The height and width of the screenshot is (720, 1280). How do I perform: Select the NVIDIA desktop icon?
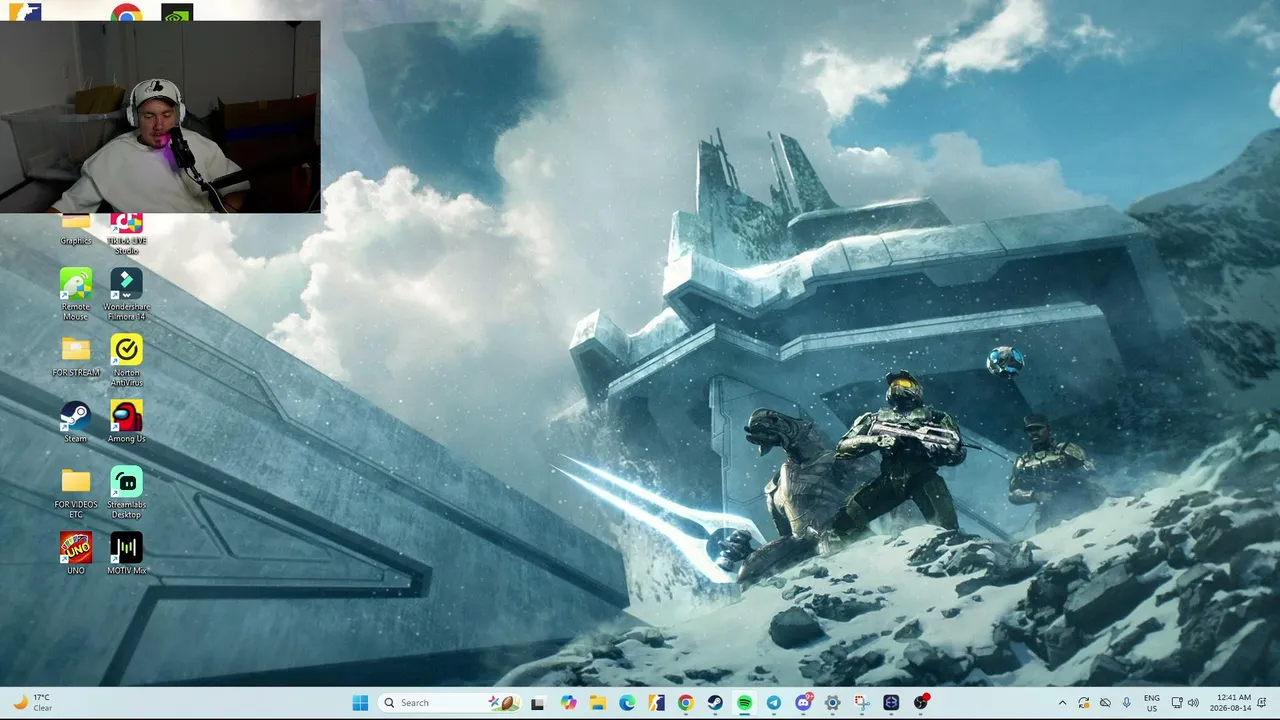pos(177,12)
